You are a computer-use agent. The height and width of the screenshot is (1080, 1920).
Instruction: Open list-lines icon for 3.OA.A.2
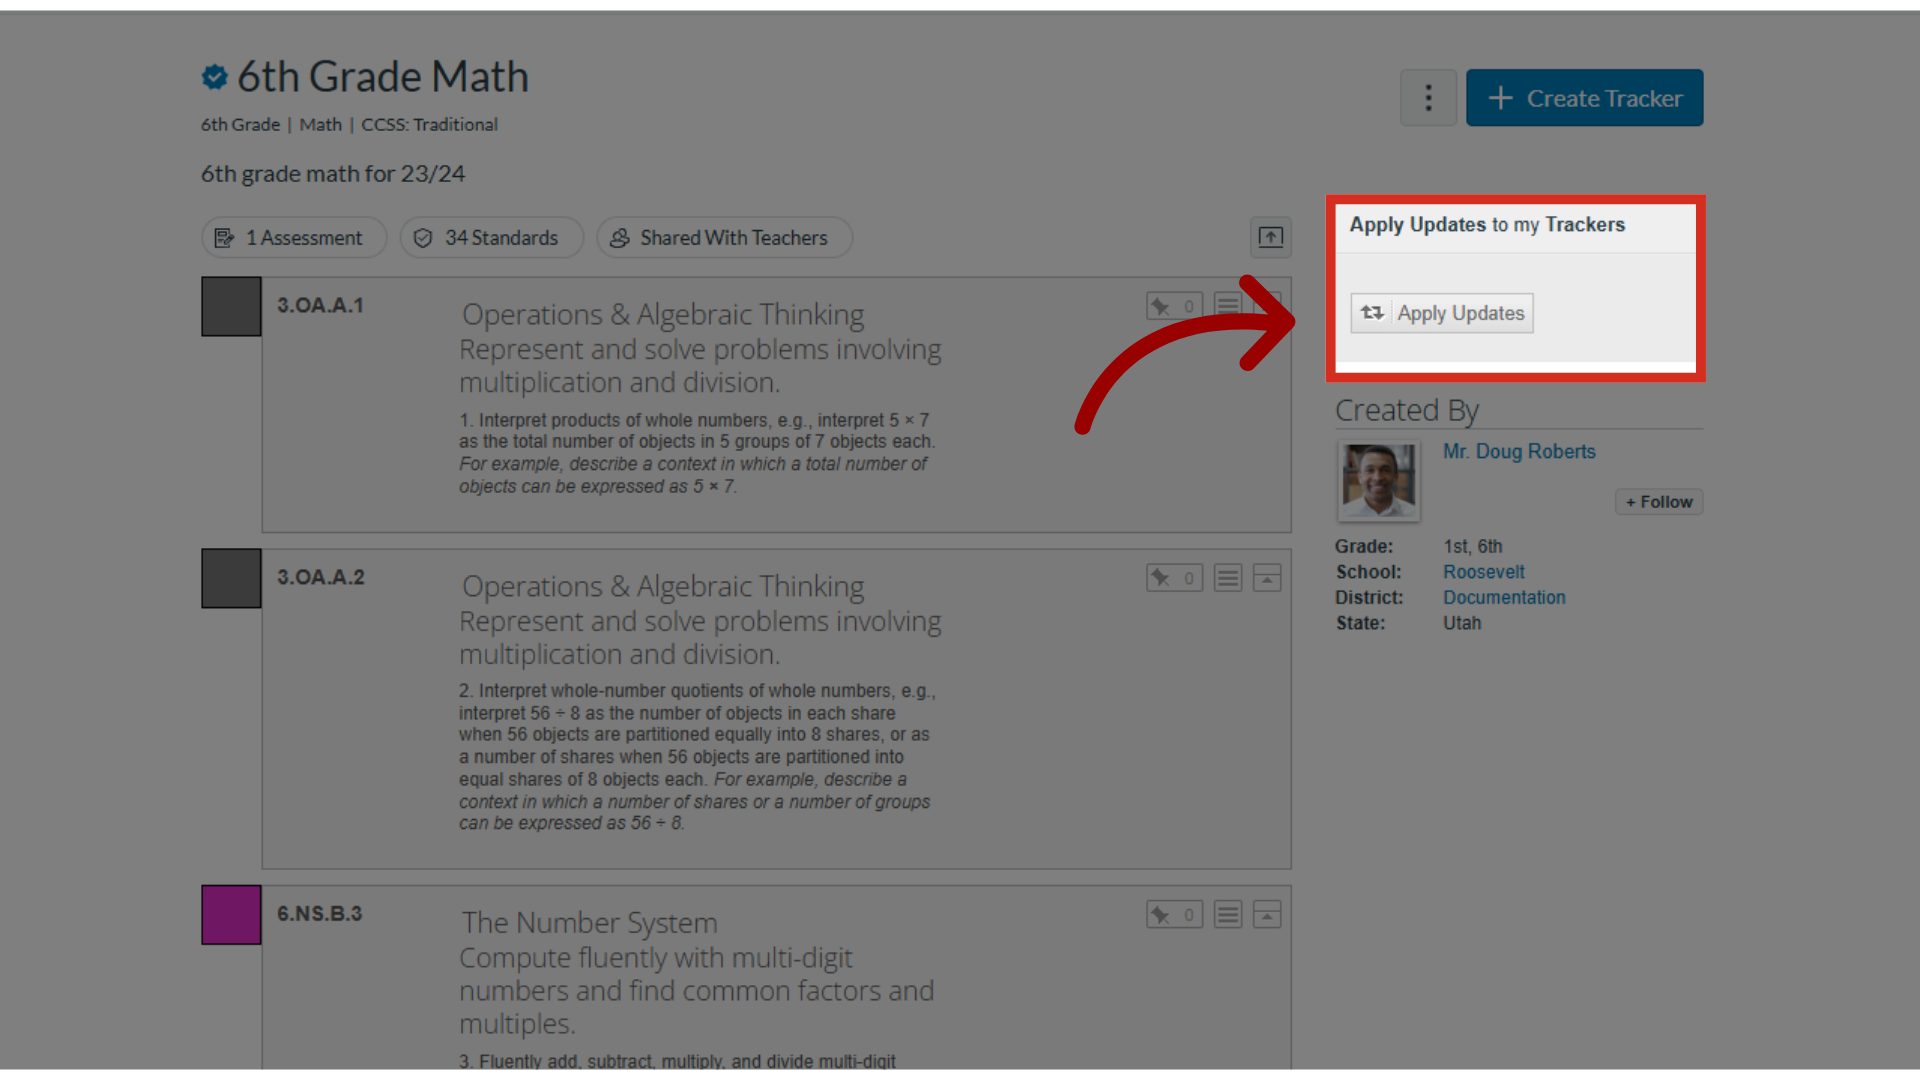[x=1228, y=578]
